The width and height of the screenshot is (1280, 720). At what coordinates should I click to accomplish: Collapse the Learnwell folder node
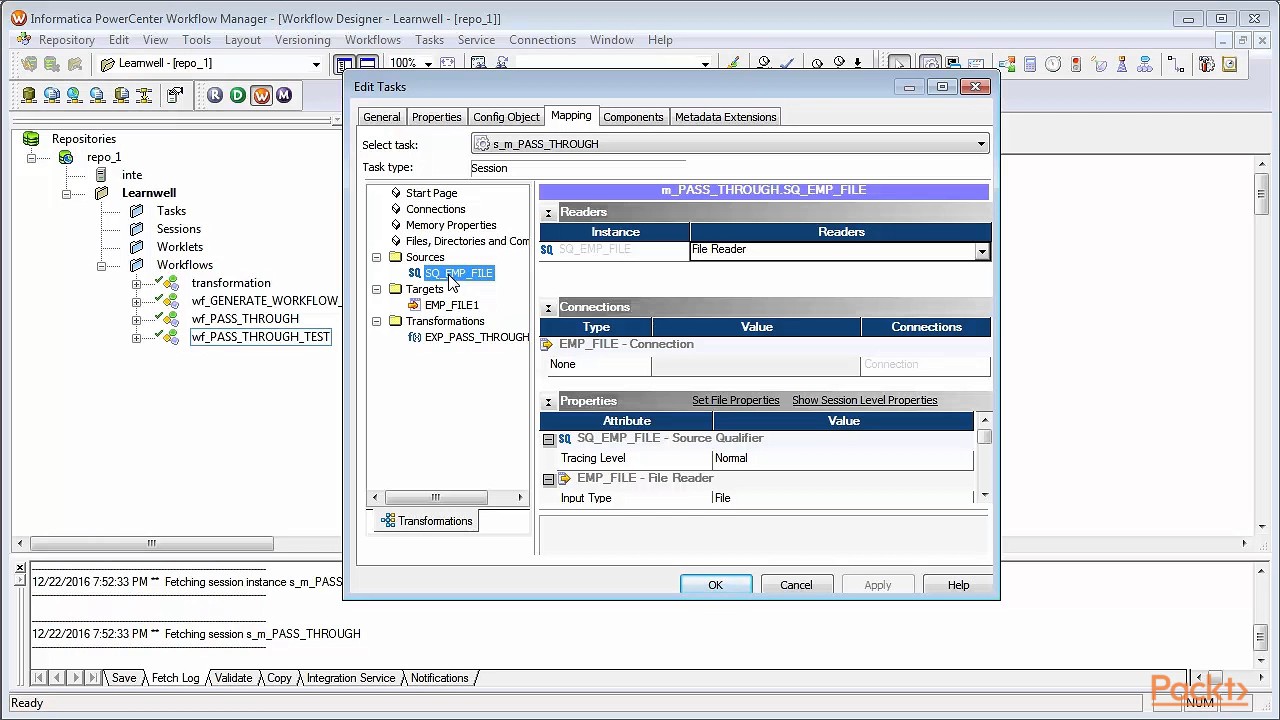click(66, 194)
